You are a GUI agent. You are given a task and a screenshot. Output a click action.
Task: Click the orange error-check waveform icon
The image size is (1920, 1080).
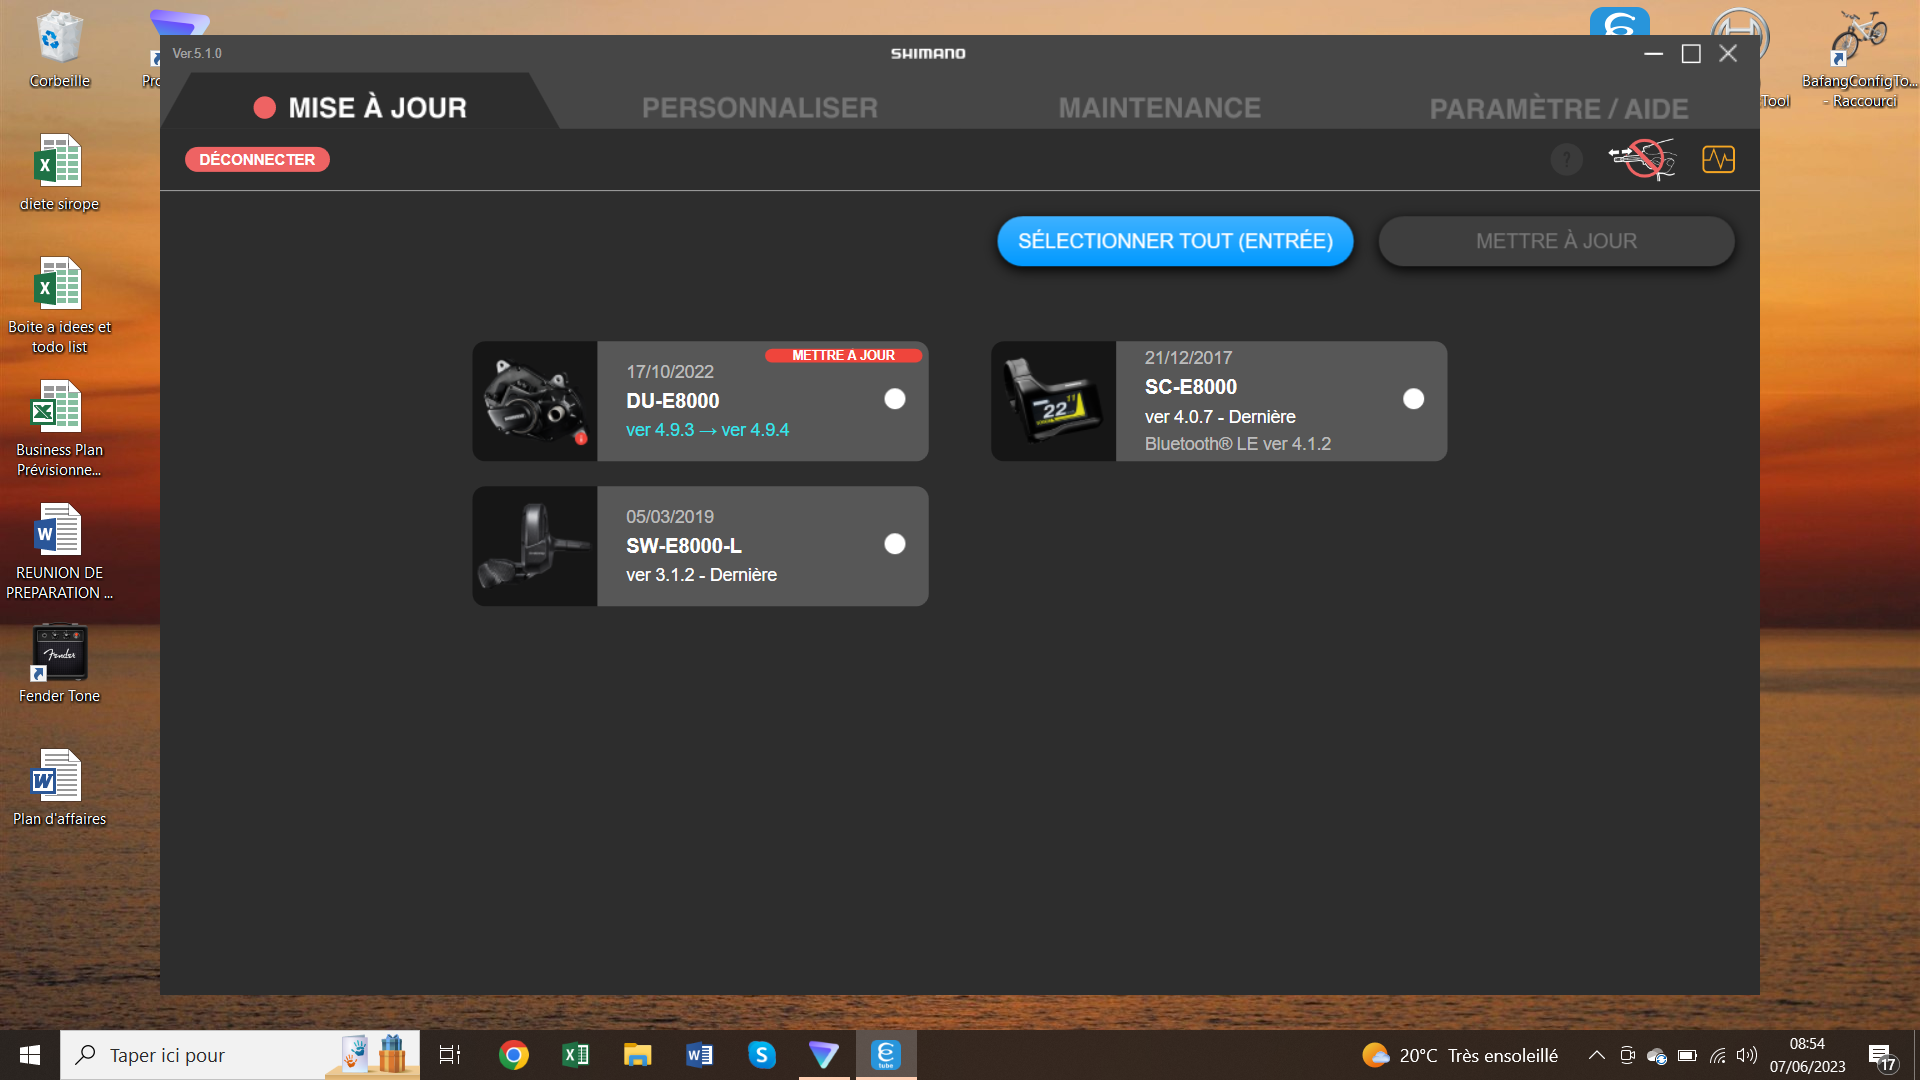tap(1718, 160)
